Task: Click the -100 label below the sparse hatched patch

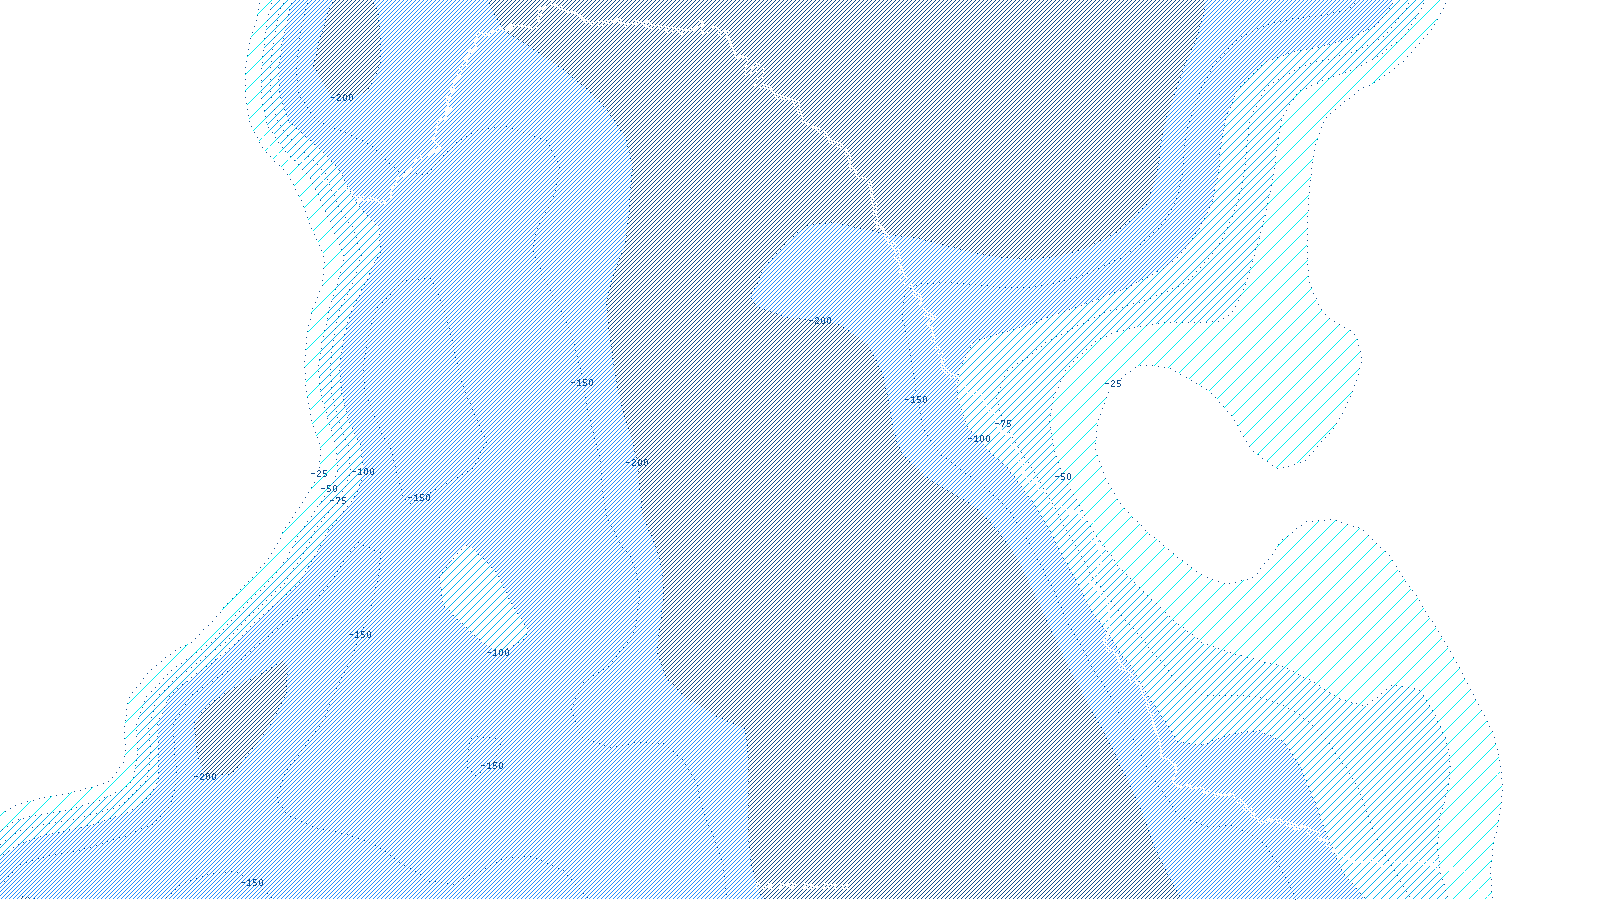Action: pos(498,653)
